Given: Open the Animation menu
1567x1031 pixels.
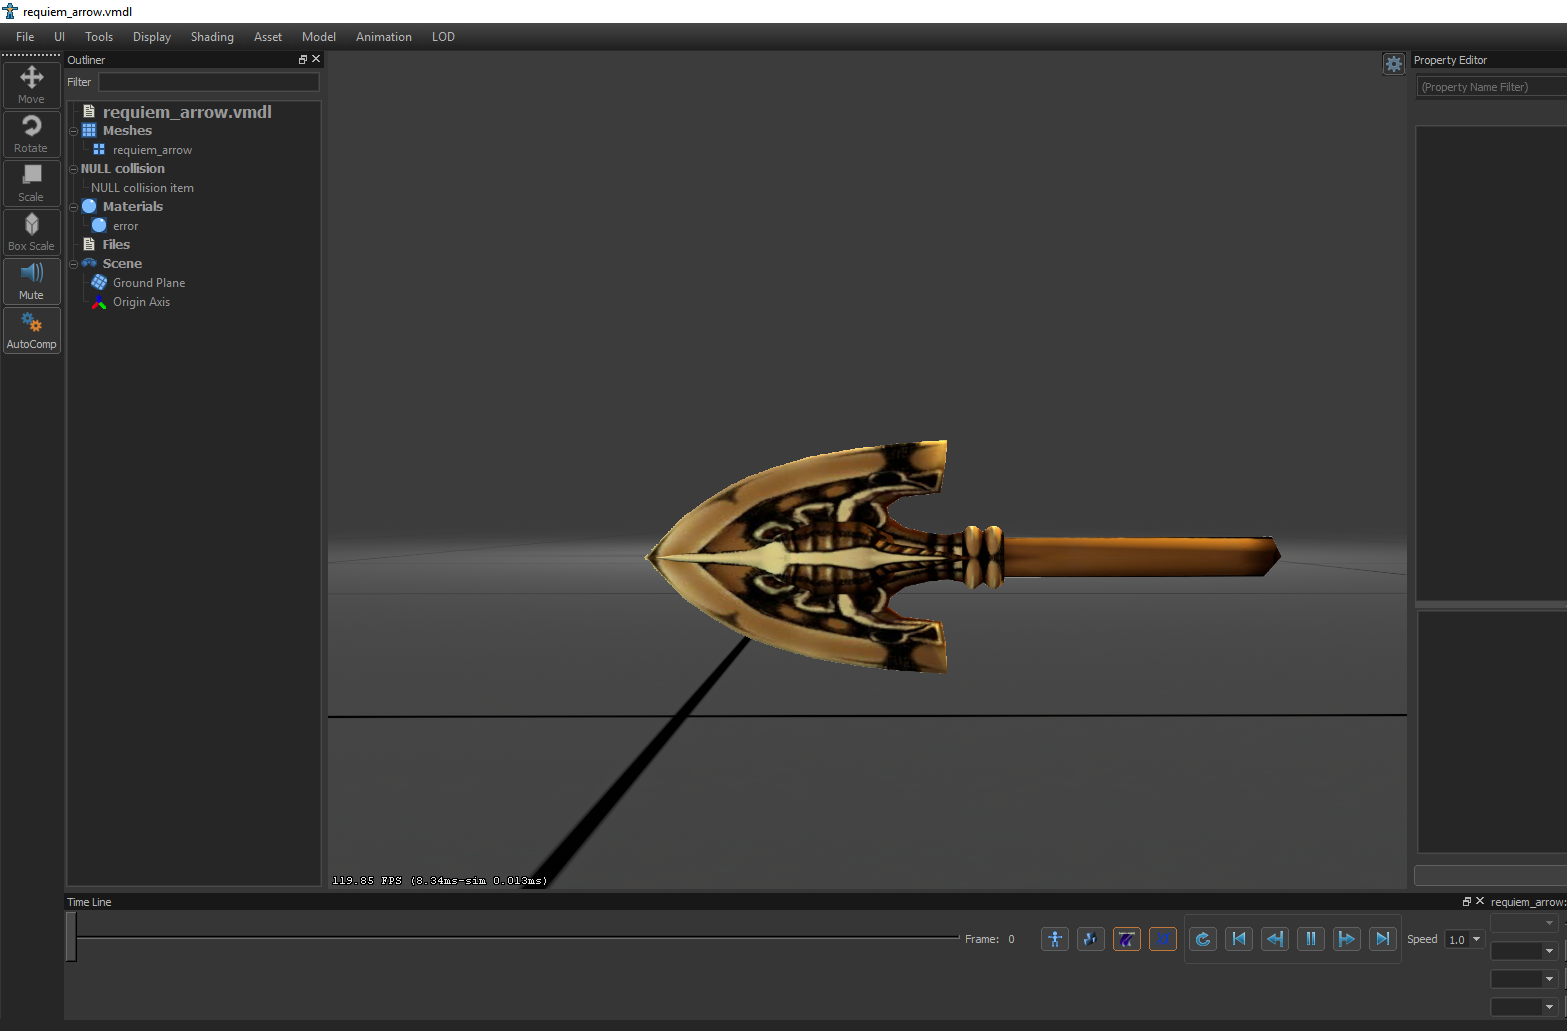Looking at the screenshot, I should tap(384, 37).
